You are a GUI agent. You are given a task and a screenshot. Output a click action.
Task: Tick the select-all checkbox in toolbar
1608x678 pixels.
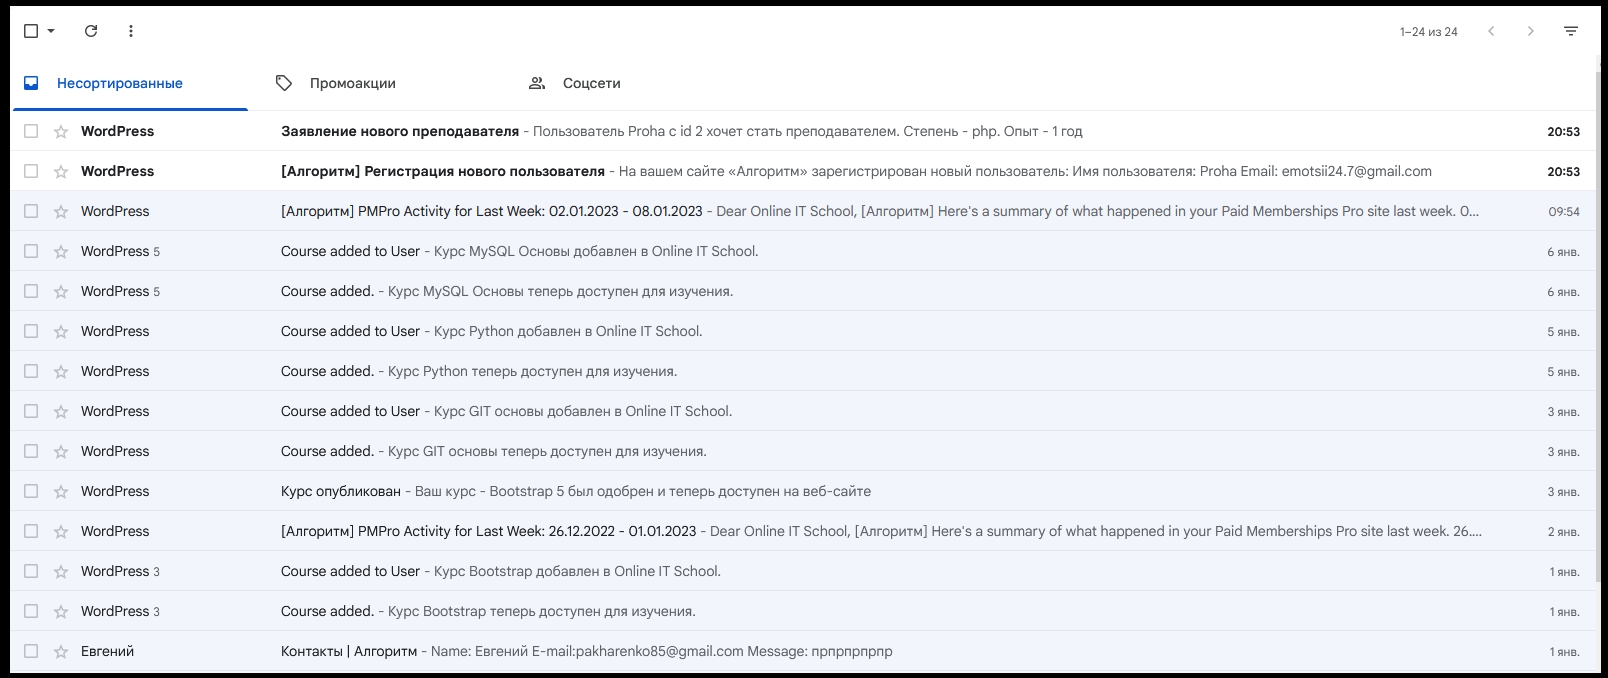[x=31, y=31]
